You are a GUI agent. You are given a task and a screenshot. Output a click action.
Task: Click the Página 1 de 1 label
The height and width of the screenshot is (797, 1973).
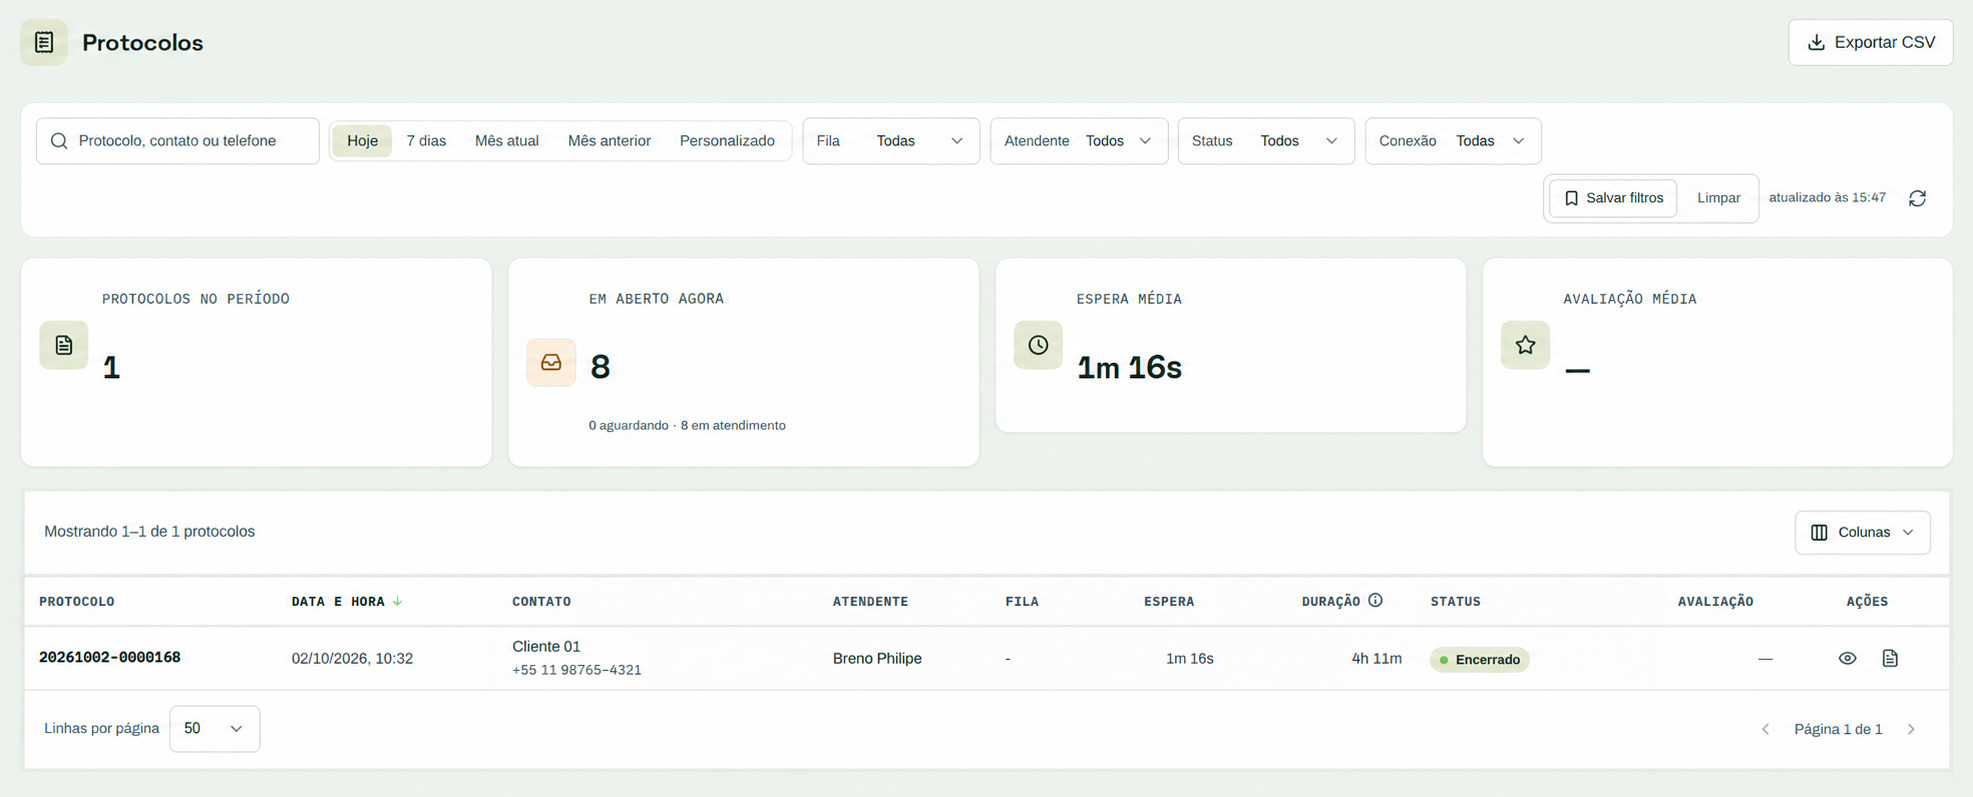(1838, 729)
